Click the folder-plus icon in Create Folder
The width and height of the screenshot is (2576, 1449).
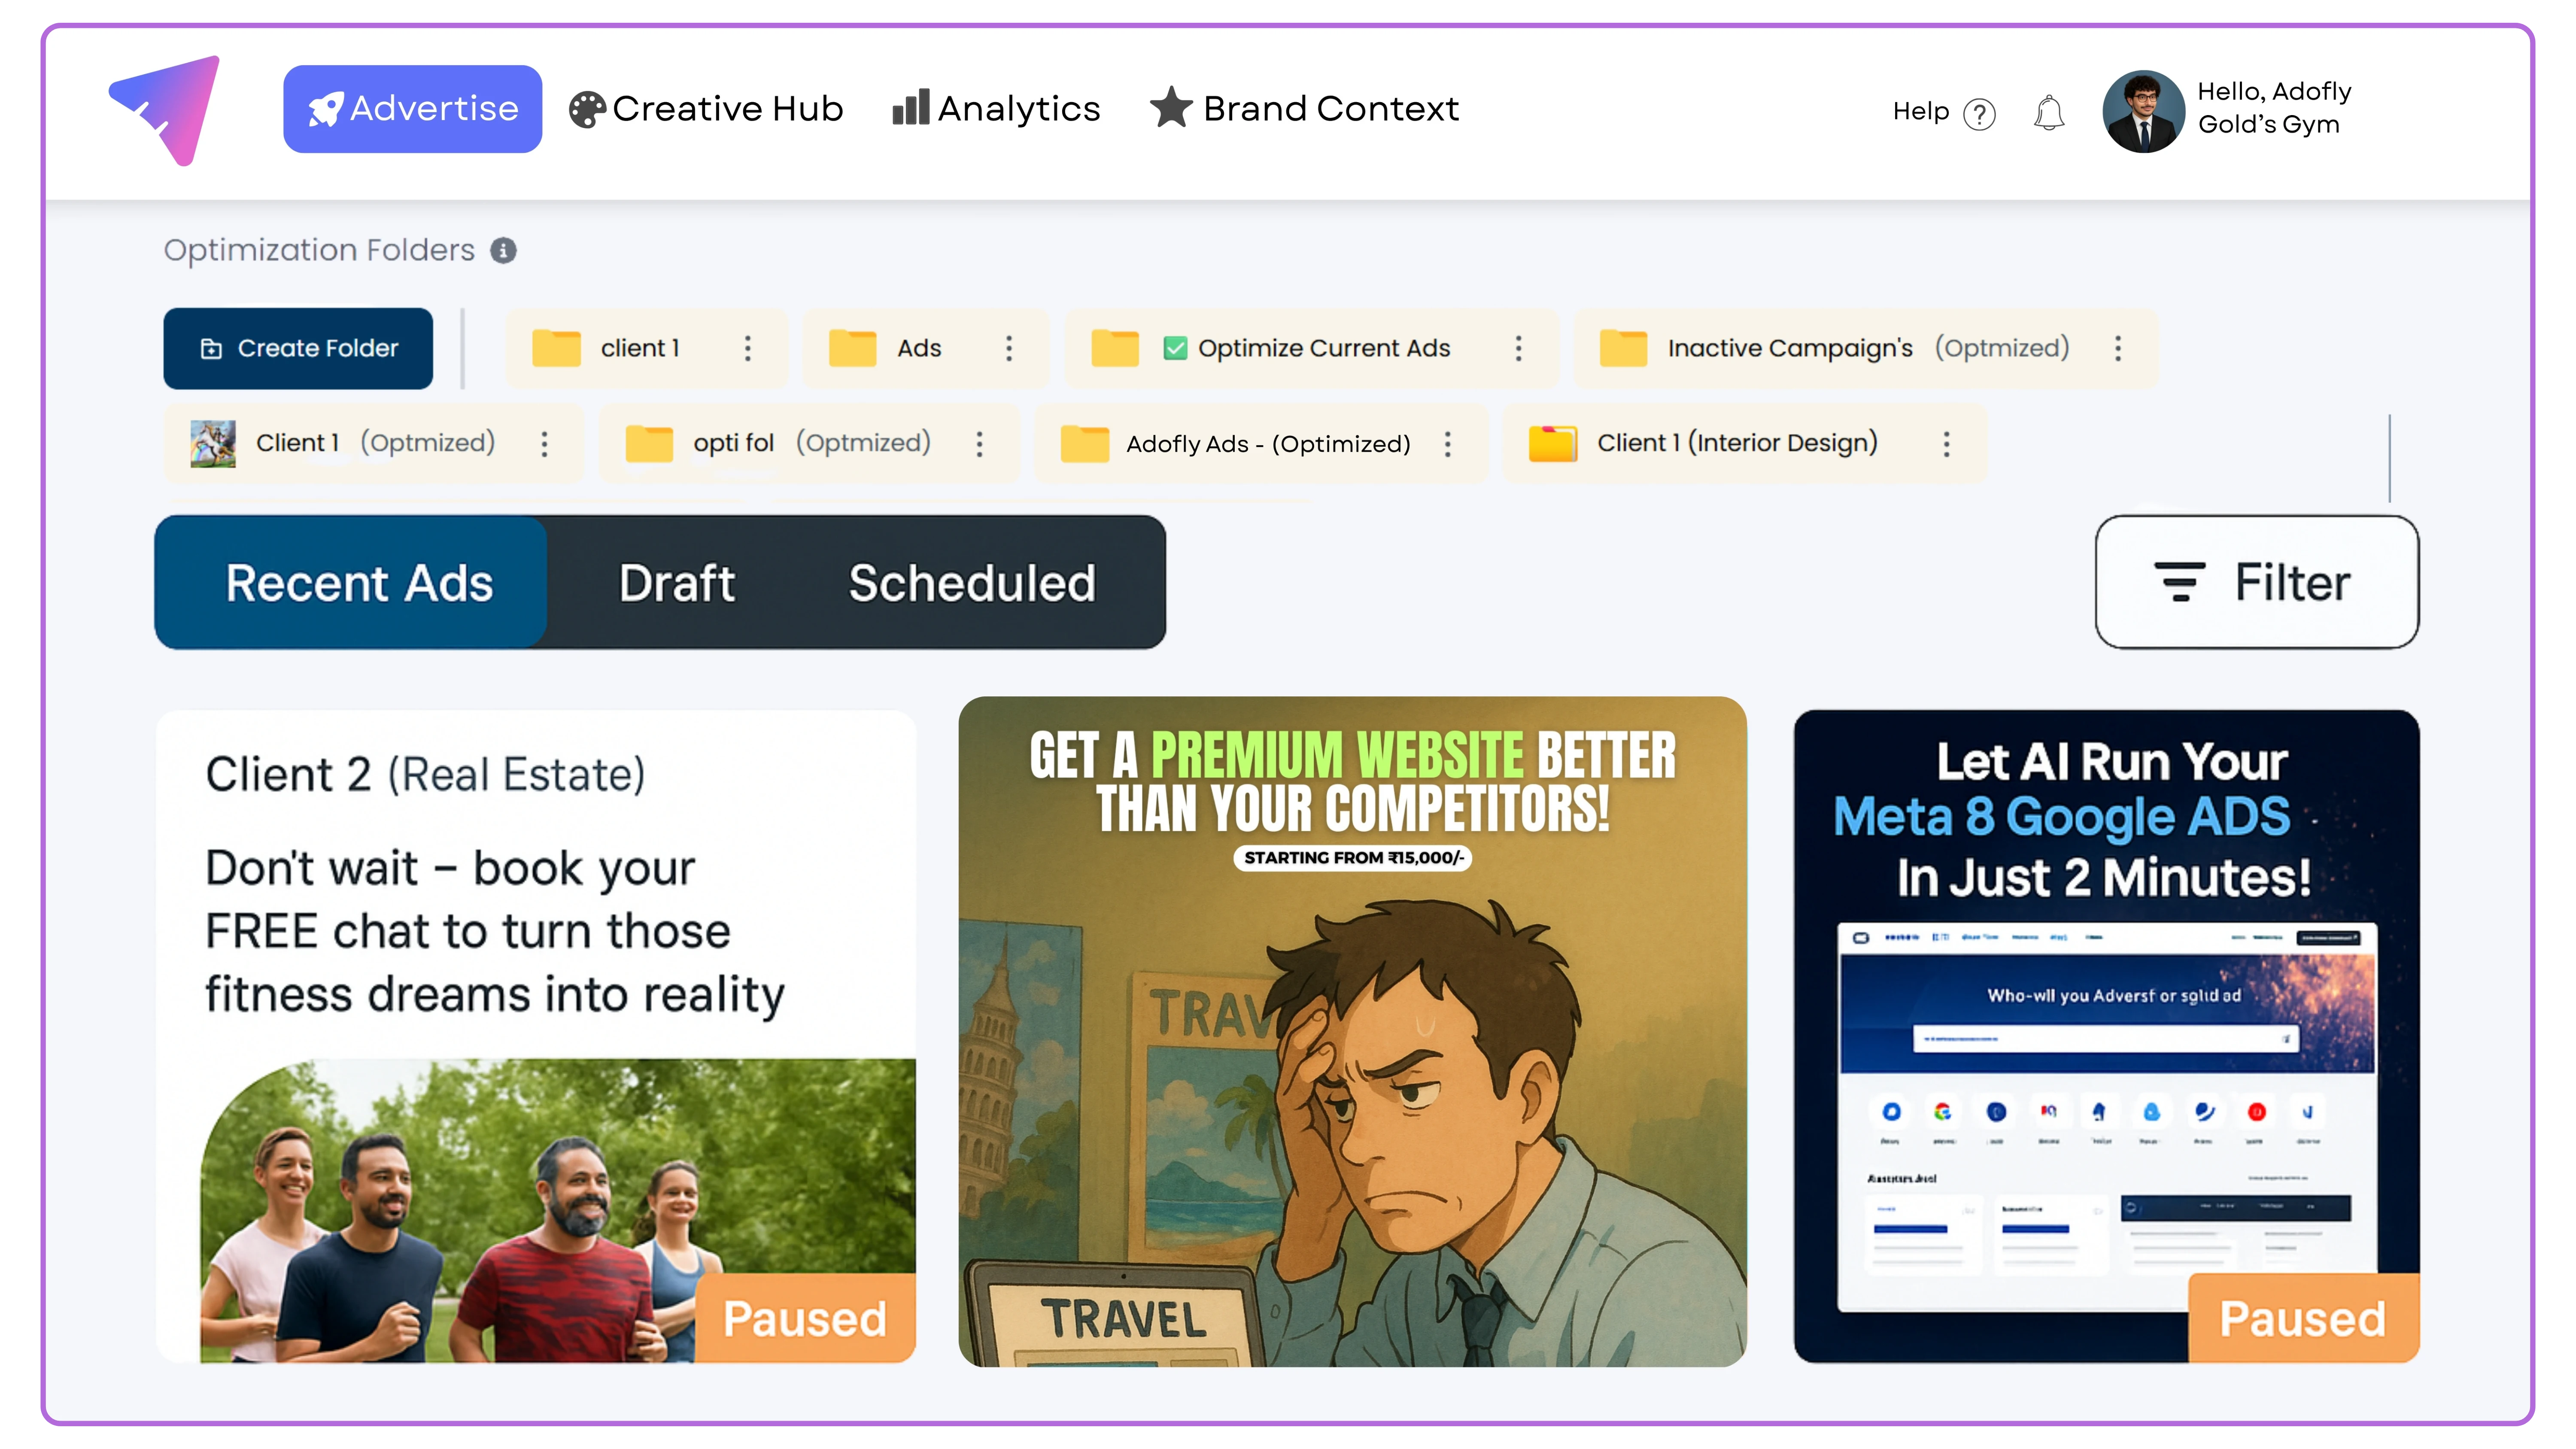pos(211,348)
